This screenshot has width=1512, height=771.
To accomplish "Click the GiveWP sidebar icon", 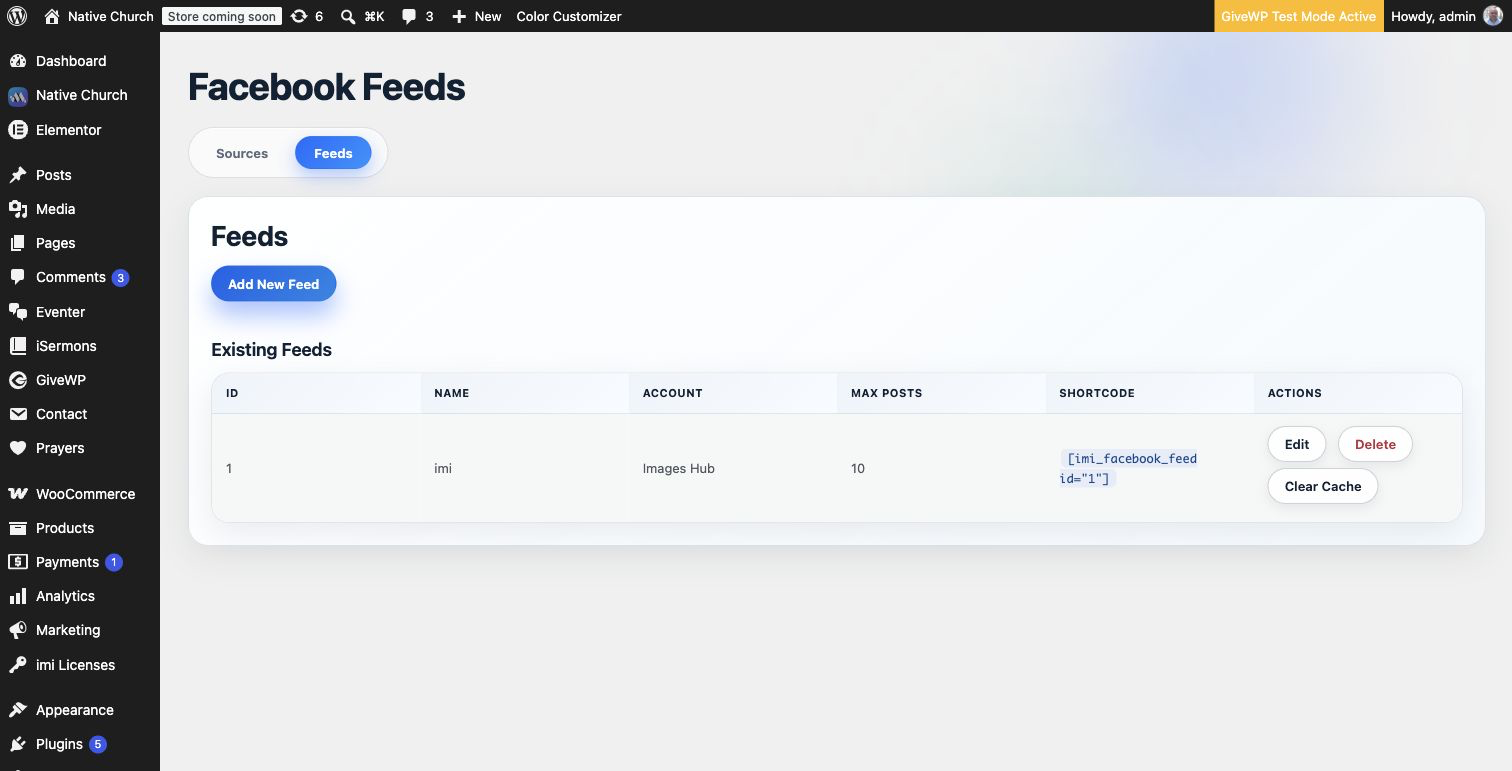I will tap(18, 380).
